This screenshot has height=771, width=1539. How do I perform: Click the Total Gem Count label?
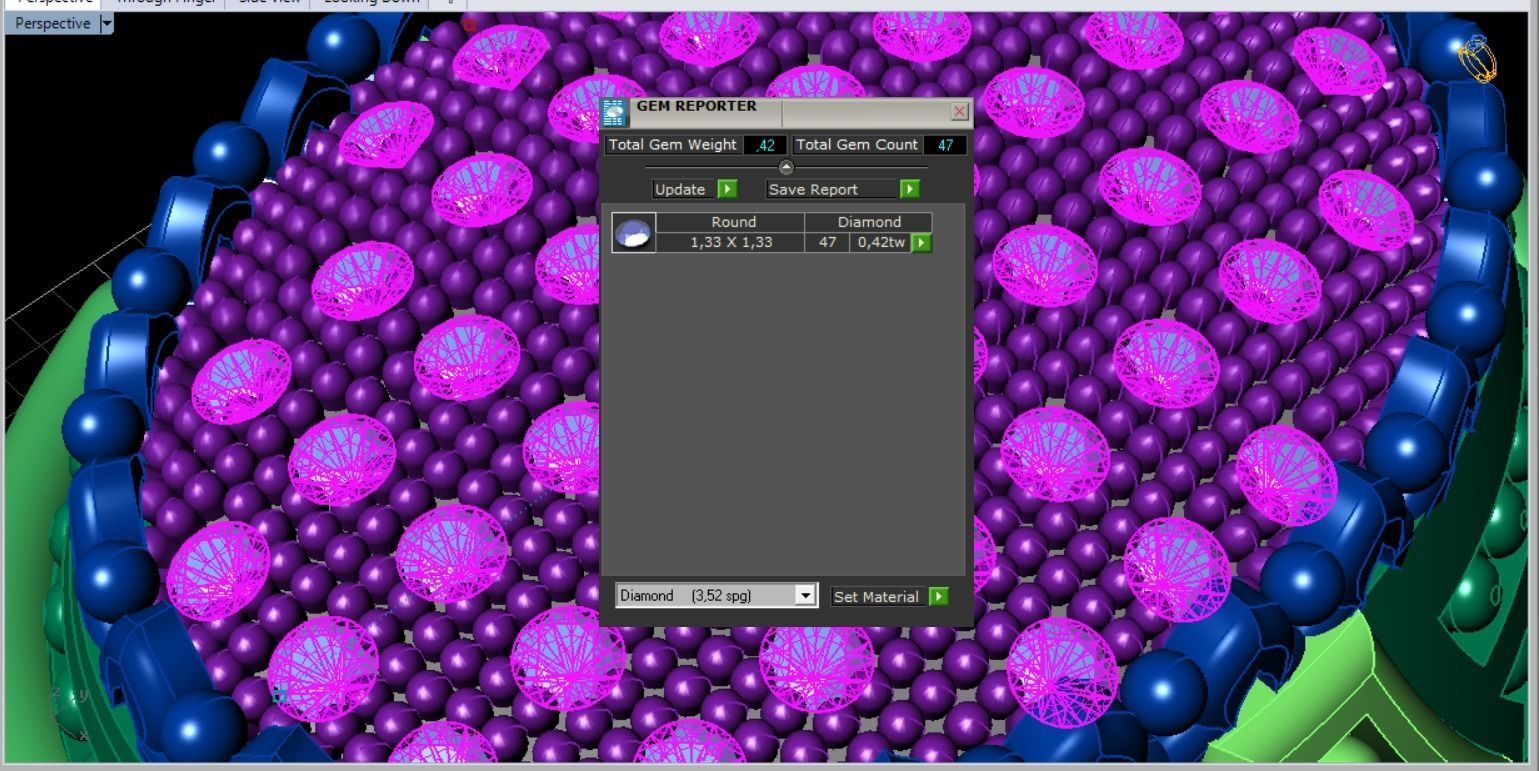(857, 145)
